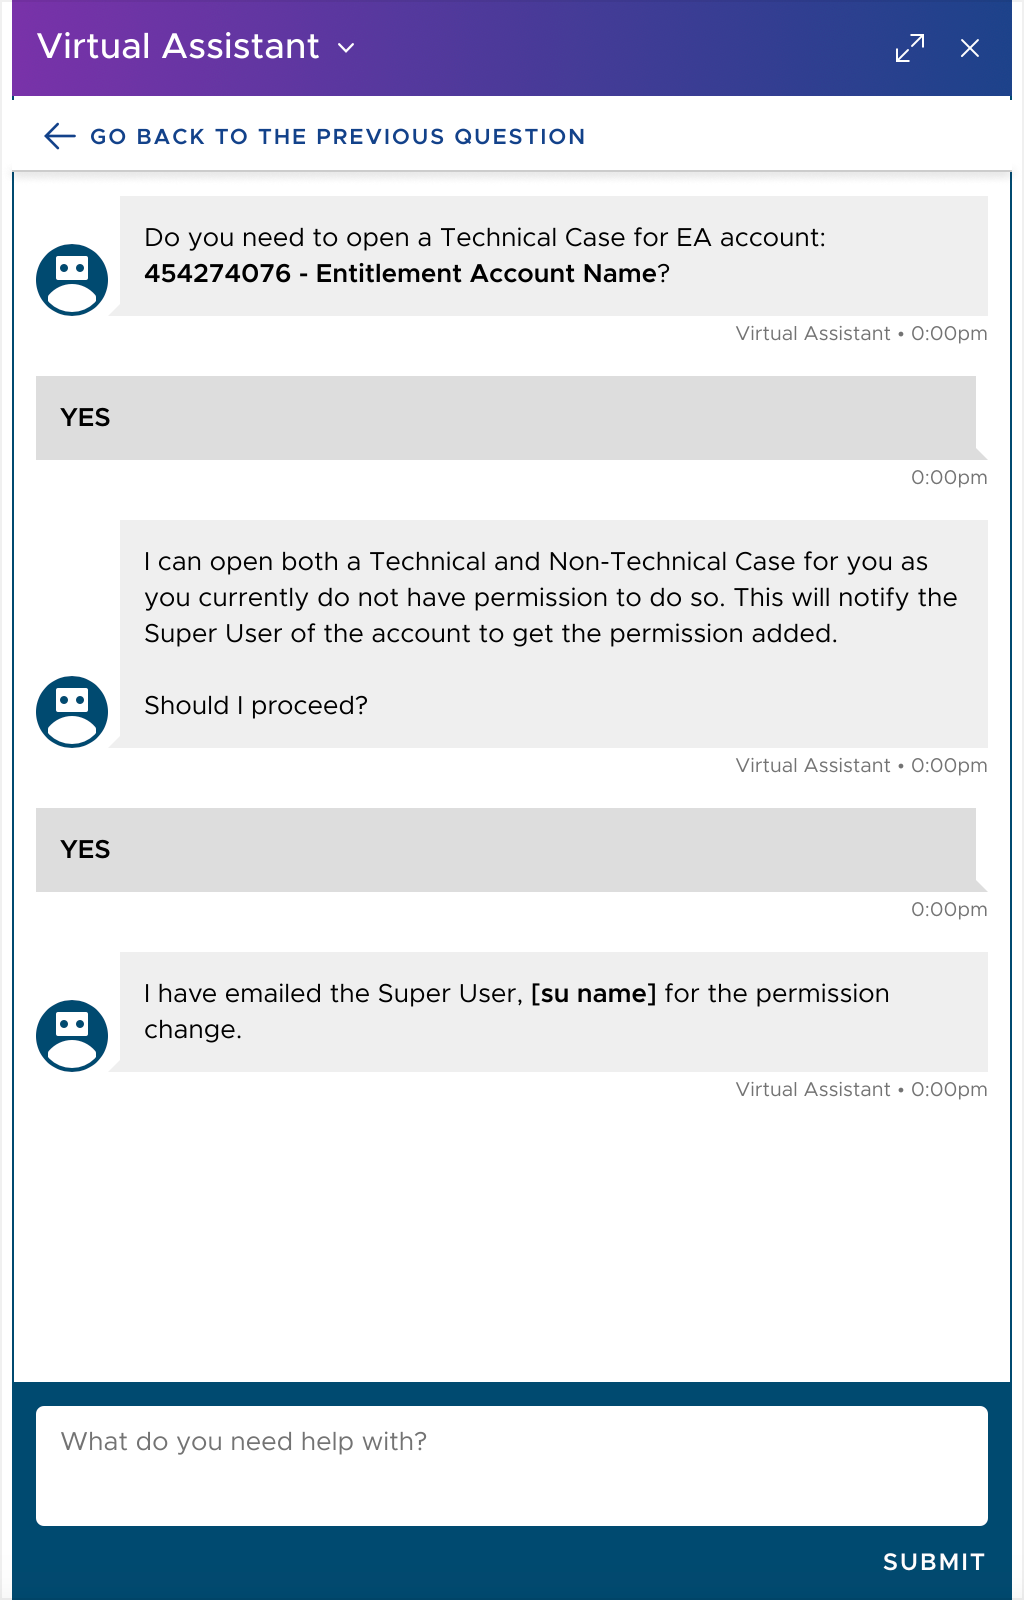The width and height of the screenshot is (1024, 1600).
Task: Close the Virtual Assistant panel
Action: (x=970, y=48)
